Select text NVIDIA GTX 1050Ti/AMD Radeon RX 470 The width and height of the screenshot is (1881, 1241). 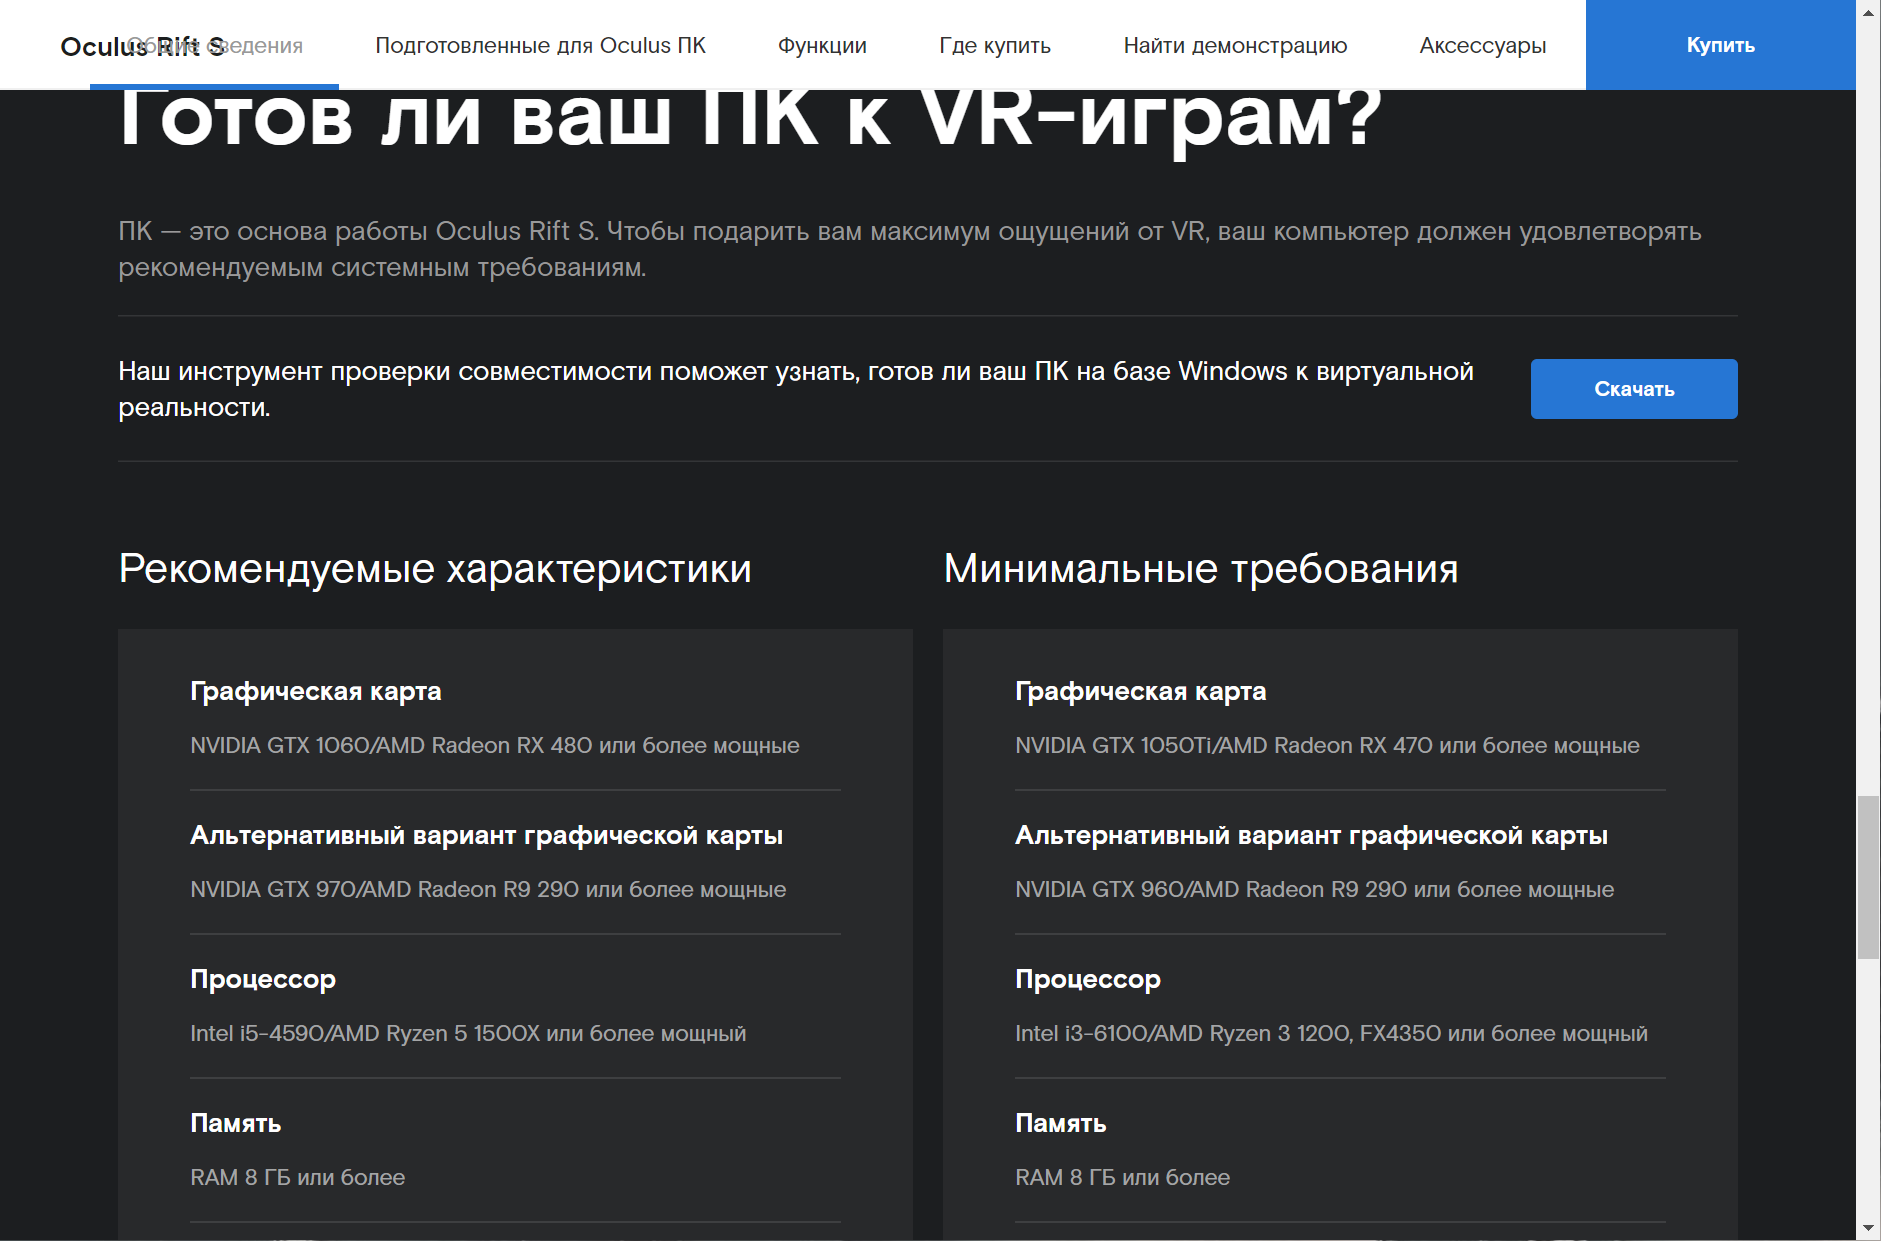coord(1224,746)
